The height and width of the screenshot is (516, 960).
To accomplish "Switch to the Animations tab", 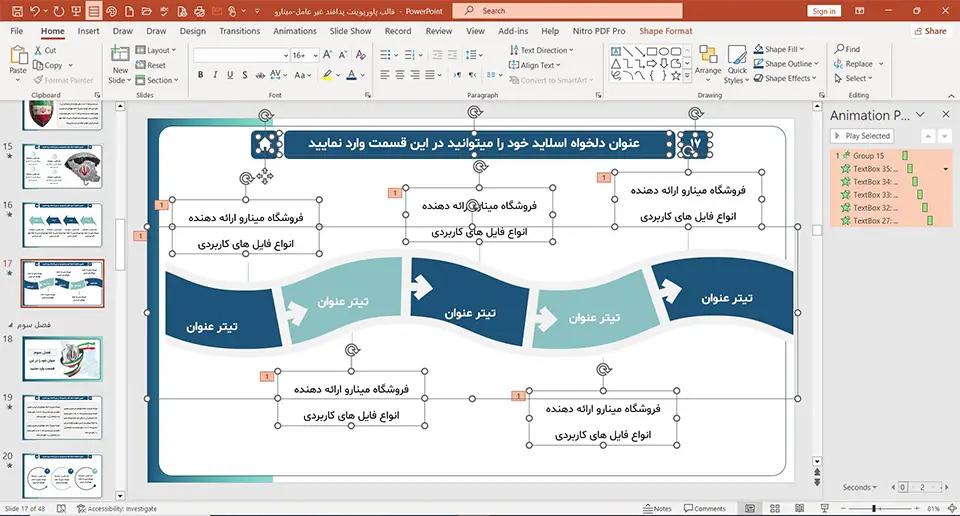I will [x=294, y=31].
